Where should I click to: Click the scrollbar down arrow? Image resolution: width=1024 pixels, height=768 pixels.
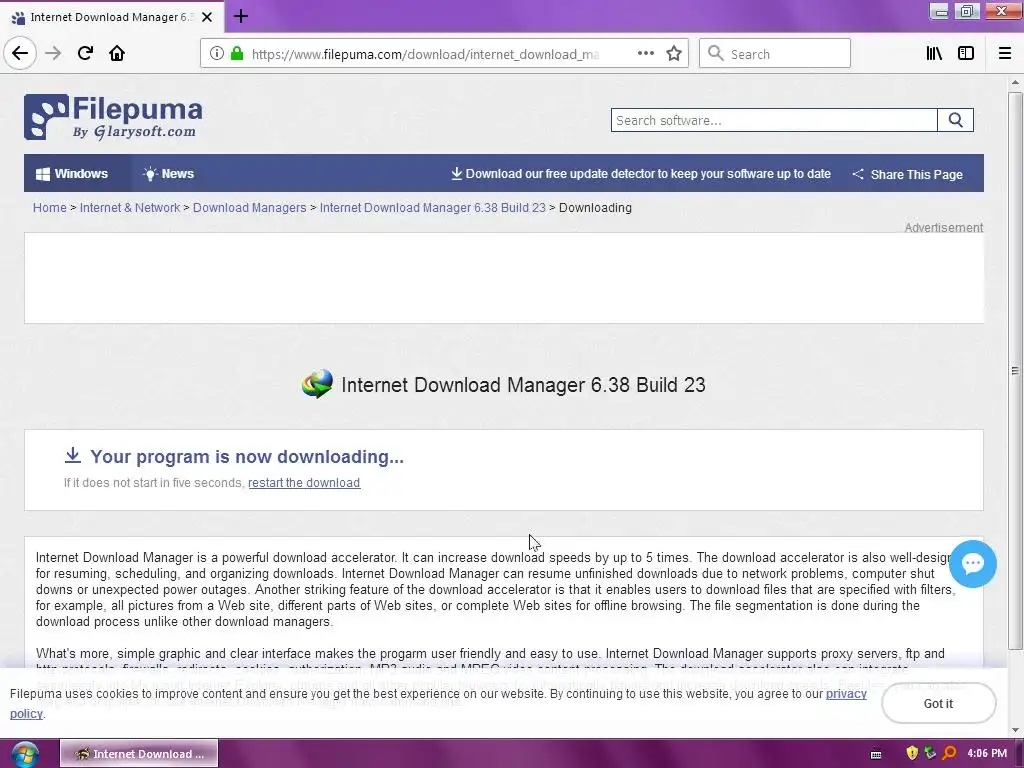[x=1015, y=730]
